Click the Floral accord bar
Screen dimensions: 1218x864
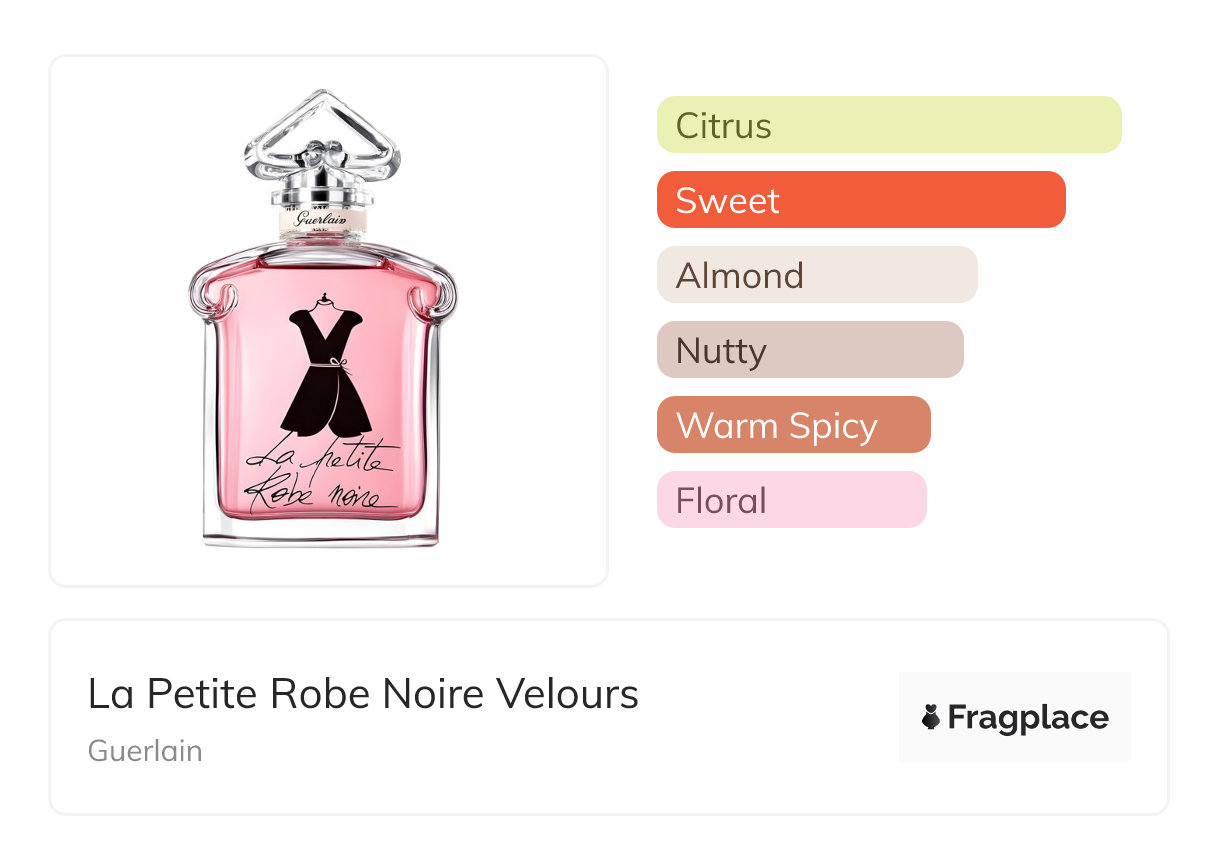(x=792, y=500)
